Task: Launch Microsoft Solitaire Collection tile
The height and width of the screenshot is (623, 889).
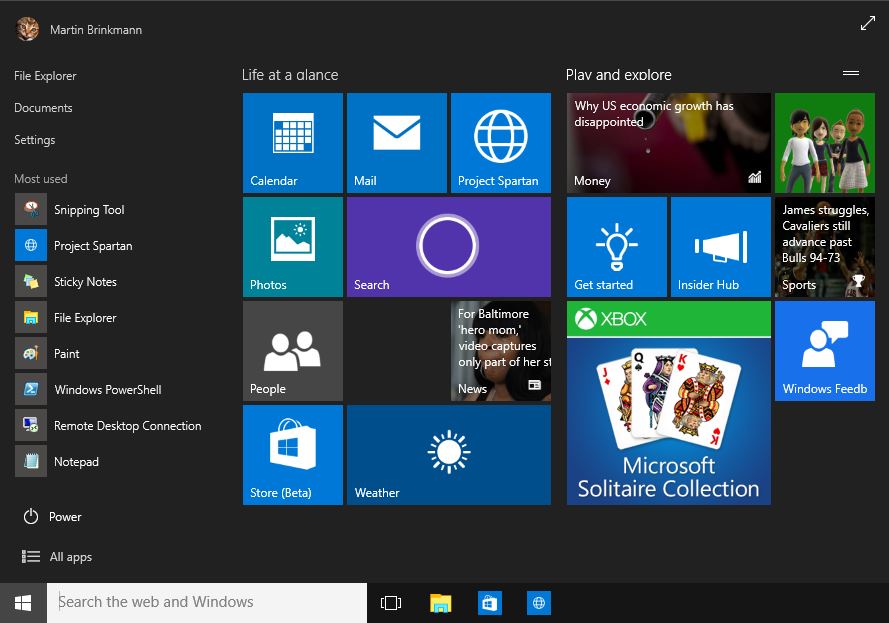Action: [668, 403]
